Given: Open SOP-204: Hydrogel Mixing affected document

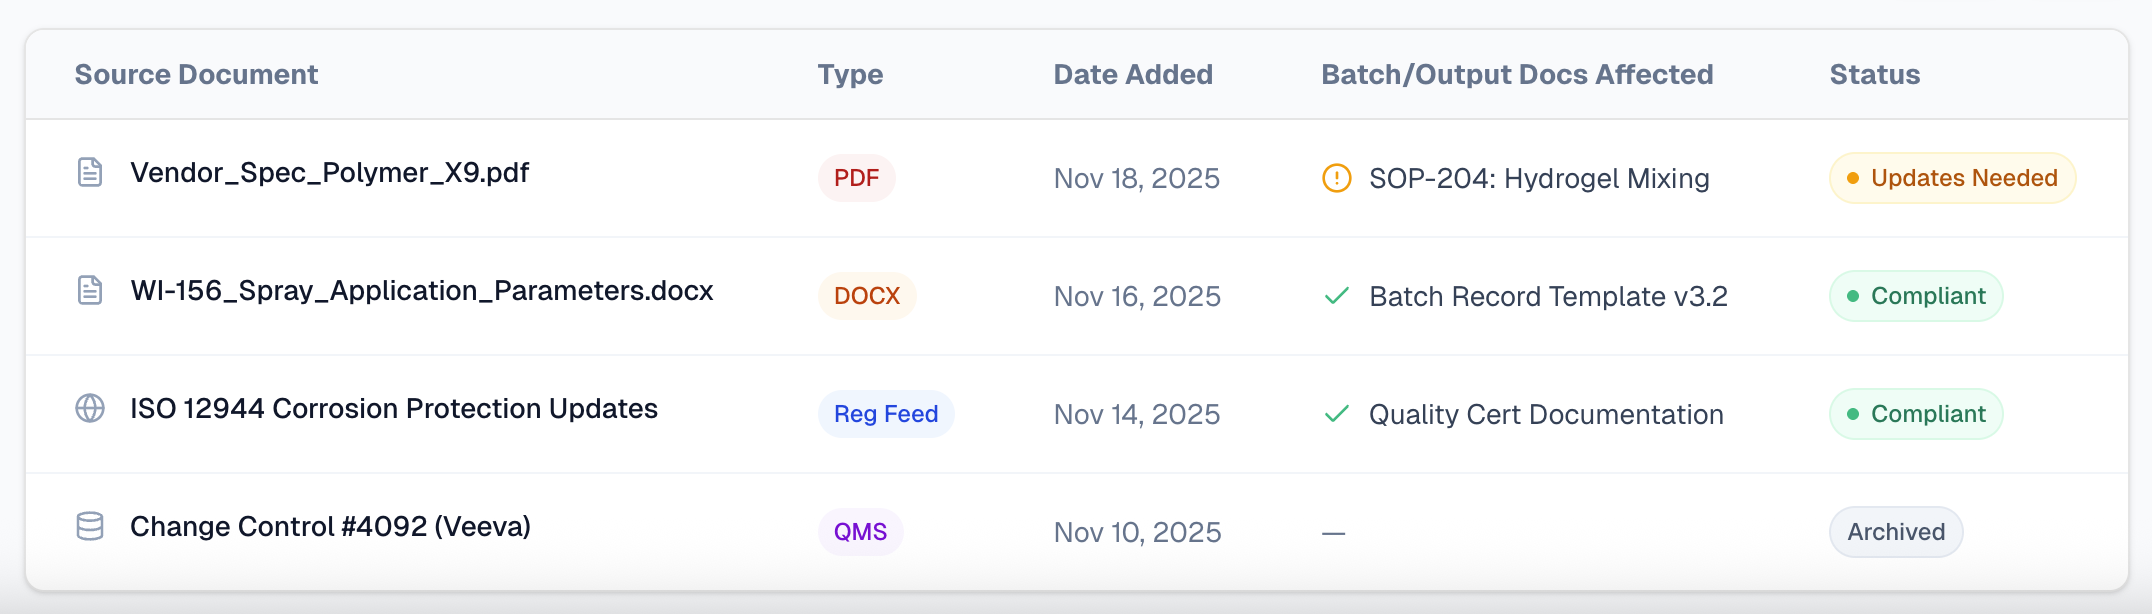Looking at the screenshot, I should [1538, 178].
